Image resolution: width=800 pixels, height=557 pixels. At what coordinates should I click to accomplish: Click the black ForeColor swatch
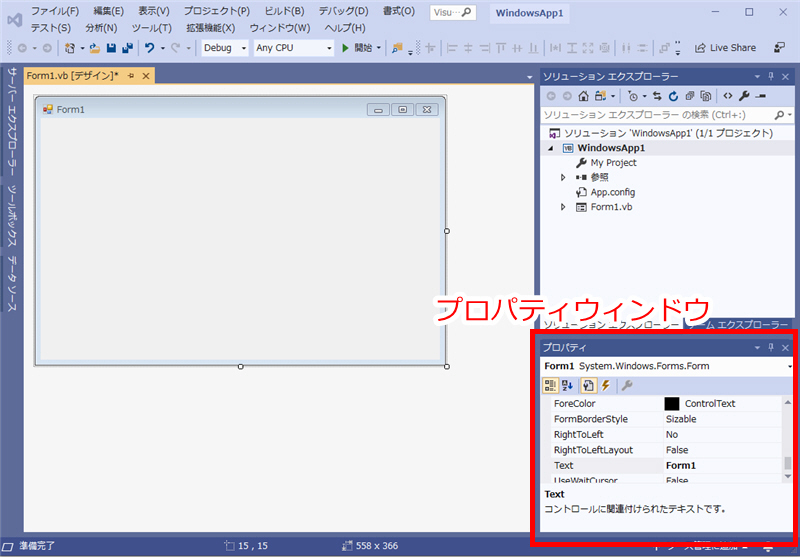pos(672,404)
